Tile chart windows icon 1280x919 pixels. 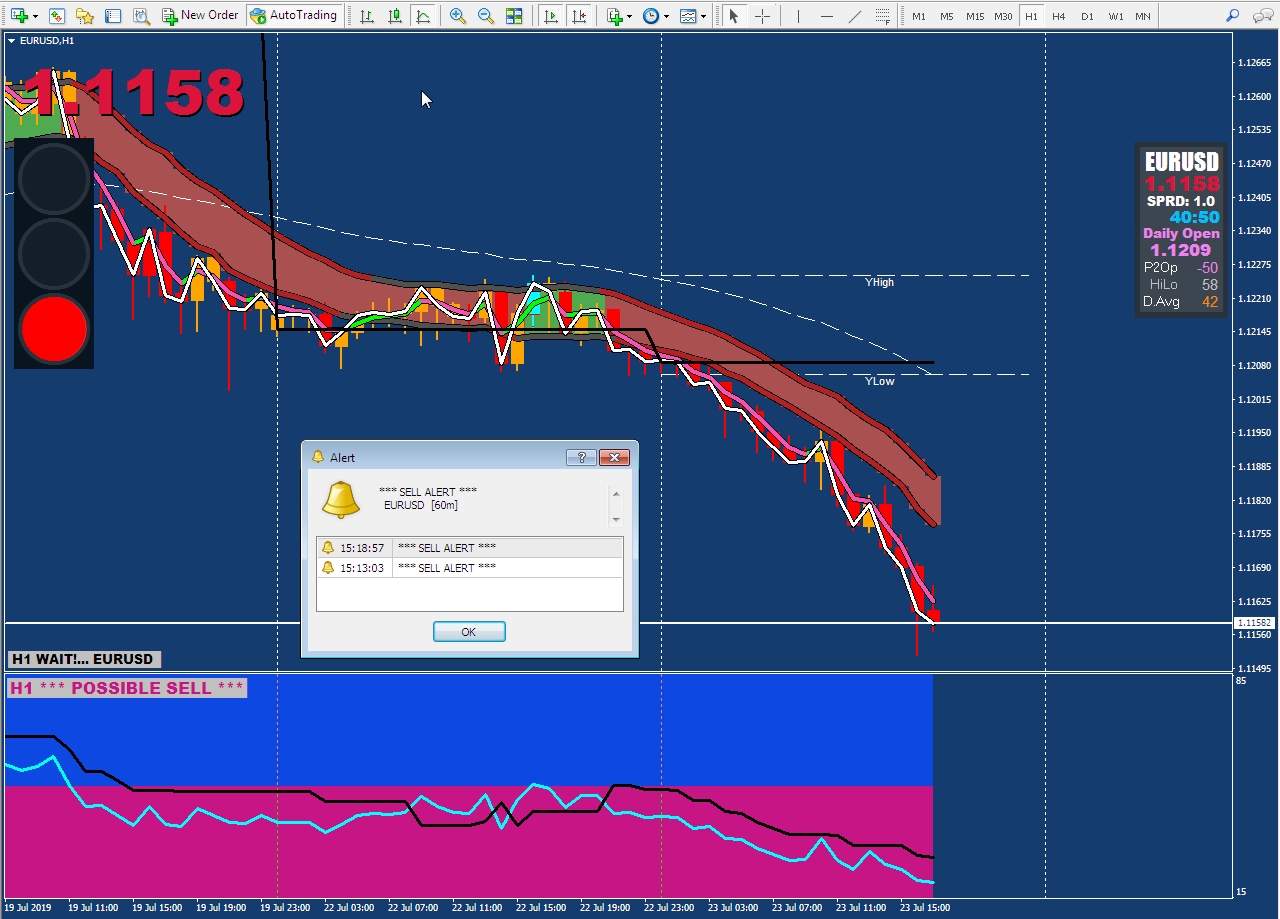(x=514, y=16)
